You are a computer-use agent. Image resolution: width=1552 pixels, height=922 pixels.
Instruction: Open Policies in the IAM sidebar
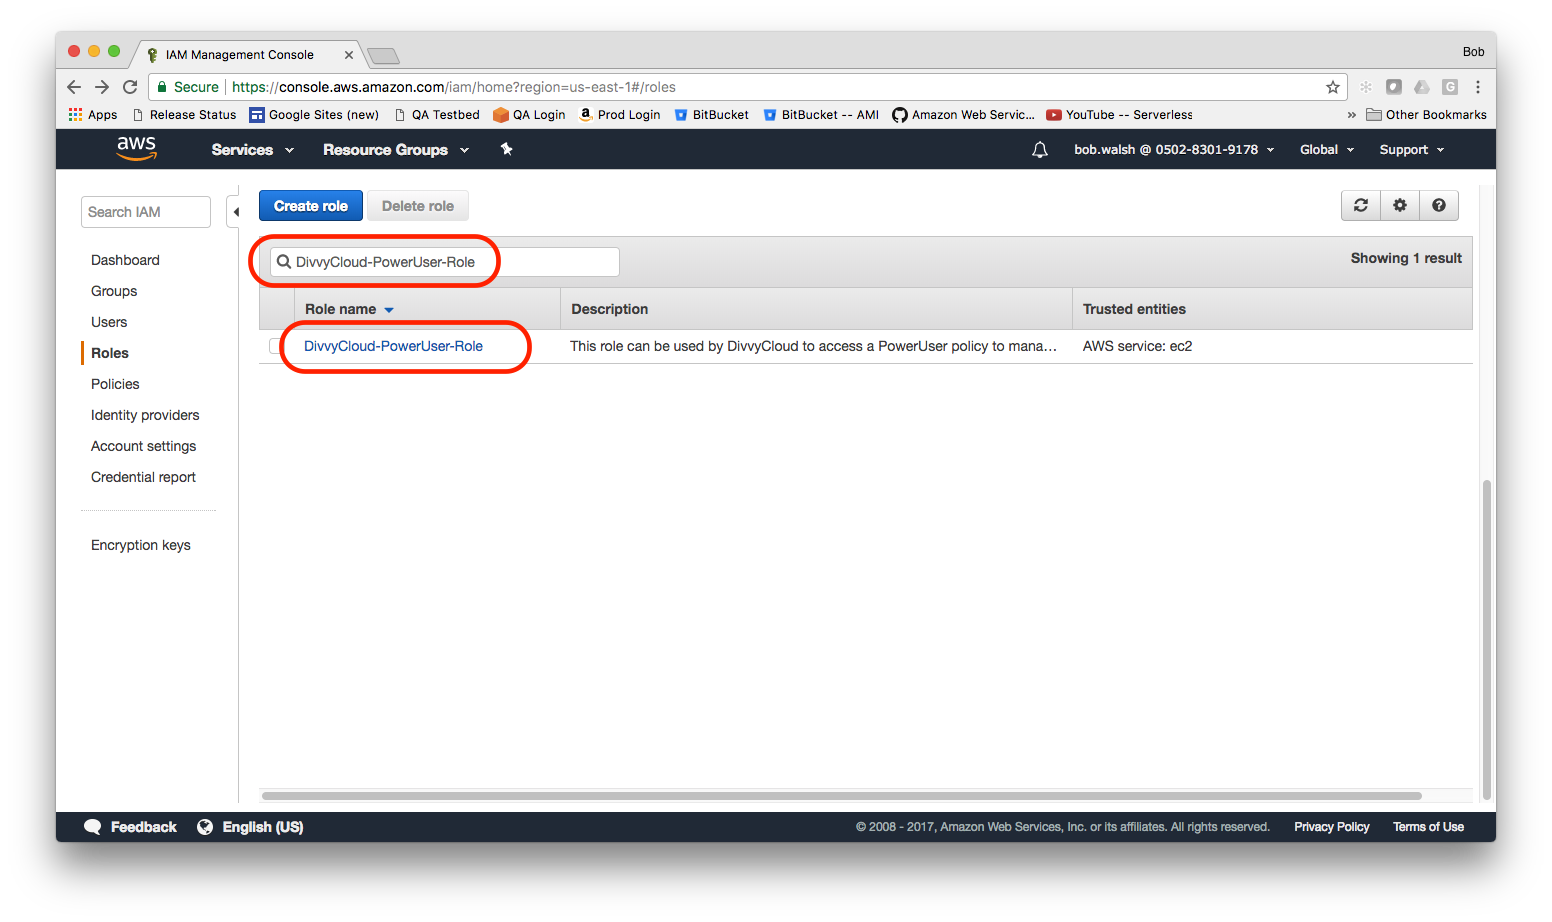(115, 384)
